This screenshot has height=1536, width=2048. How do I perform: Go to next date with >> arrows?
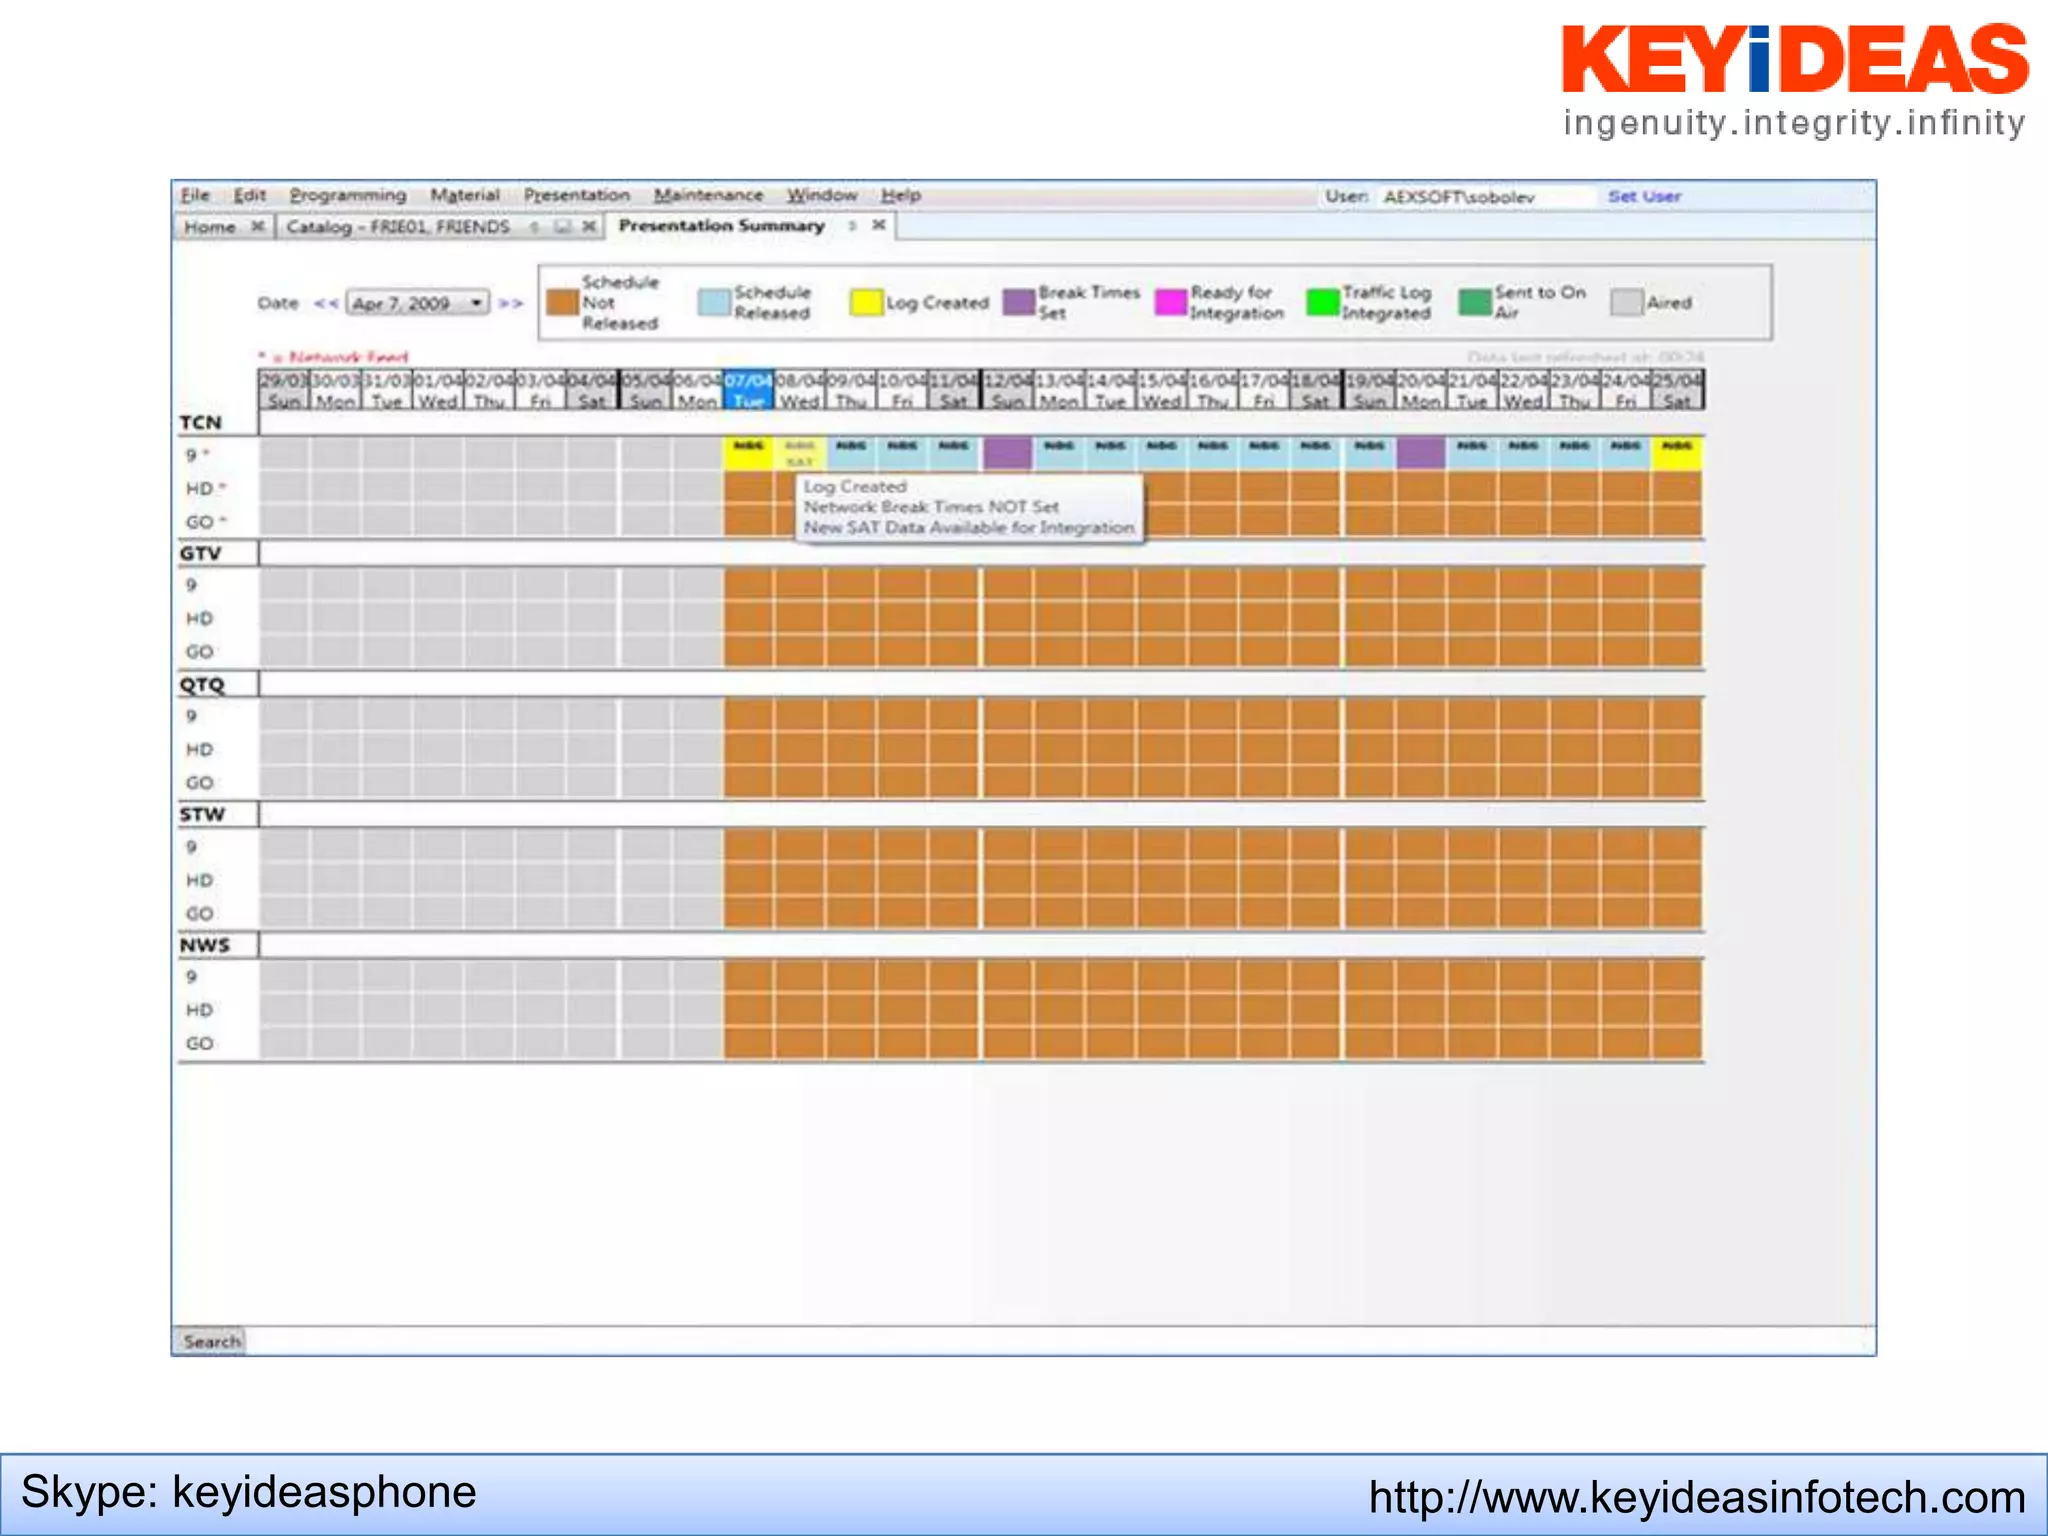tap(511, 303)
